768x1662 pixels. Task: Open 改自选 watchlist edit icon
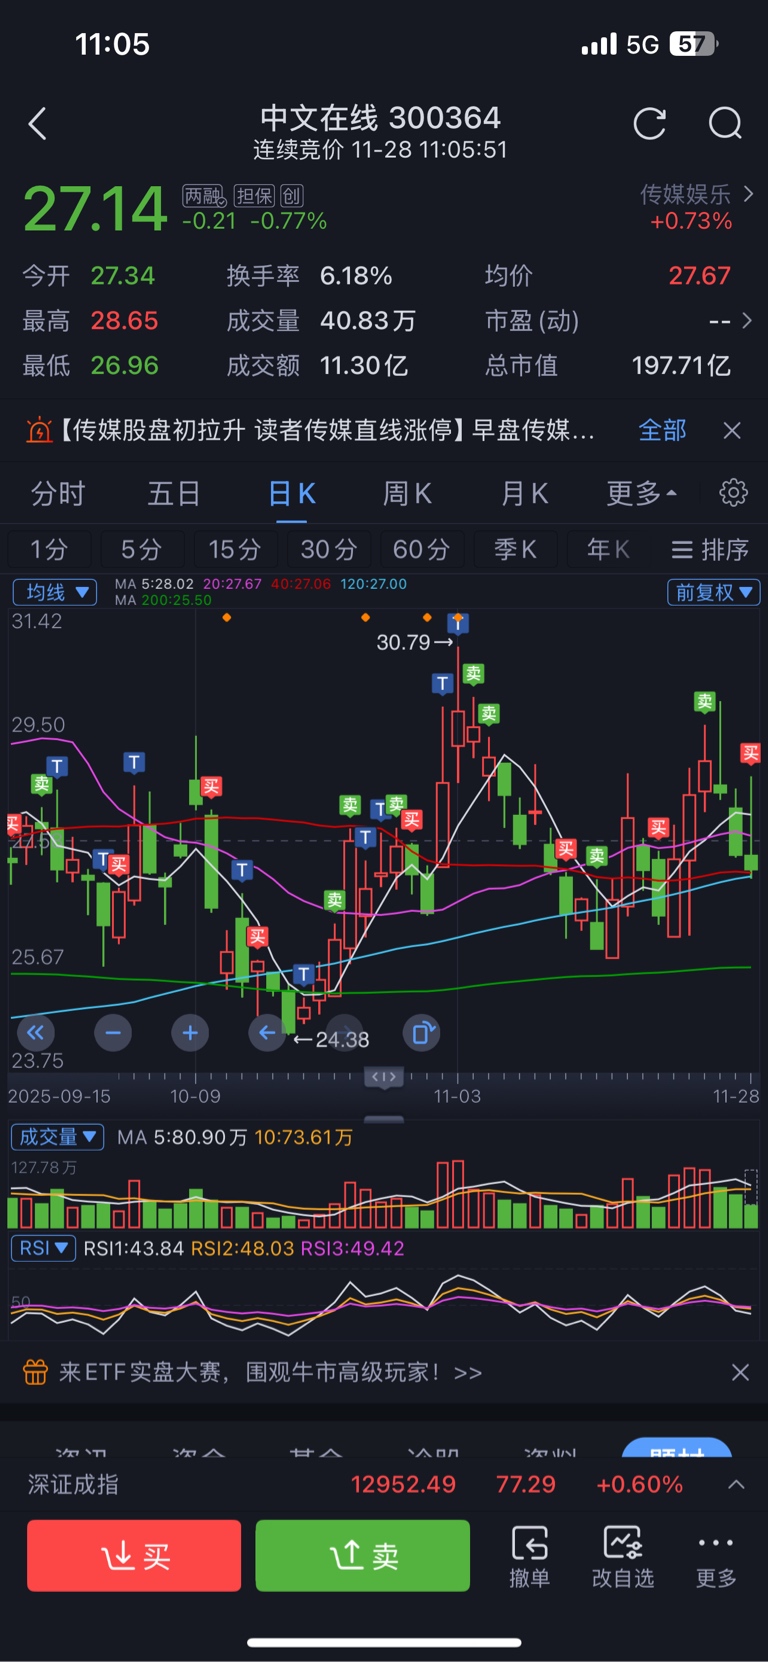(x=622, y=1557)
